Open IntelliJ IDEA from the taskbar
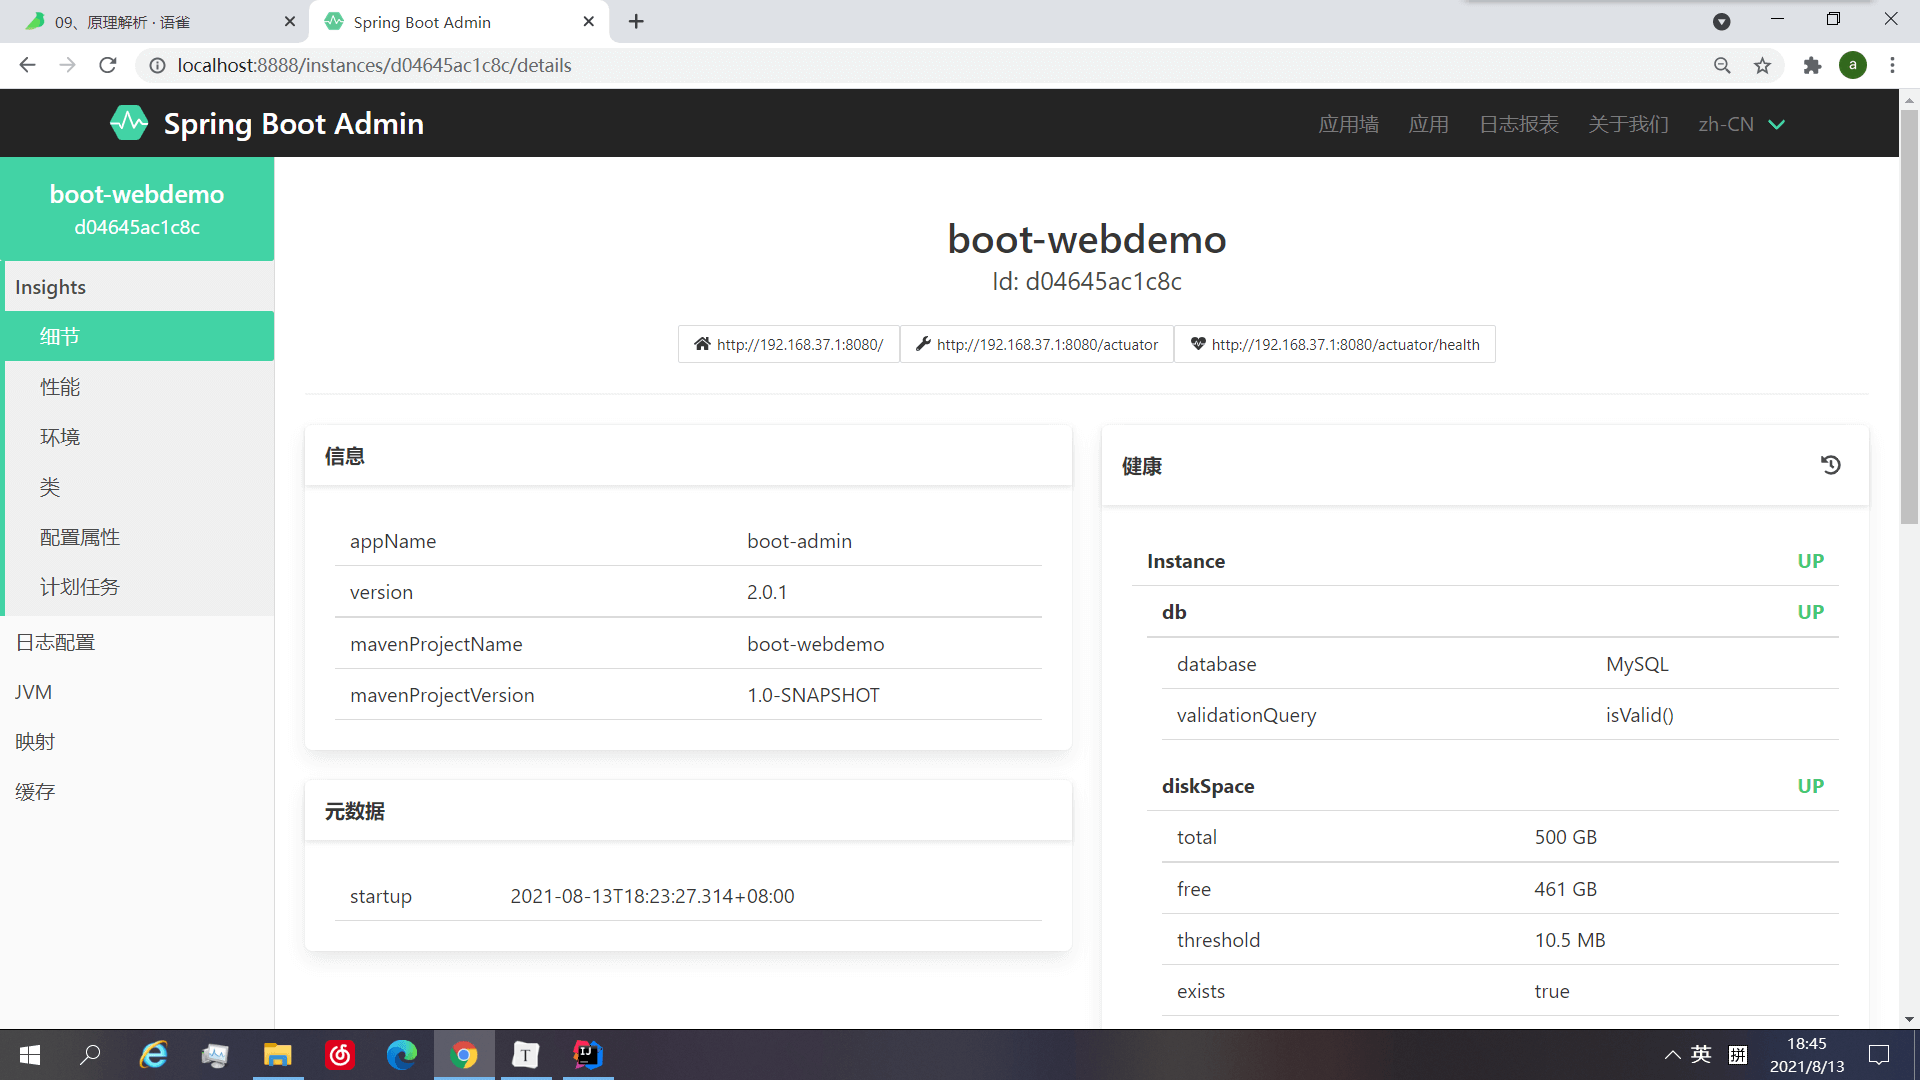 point(587,1055)
